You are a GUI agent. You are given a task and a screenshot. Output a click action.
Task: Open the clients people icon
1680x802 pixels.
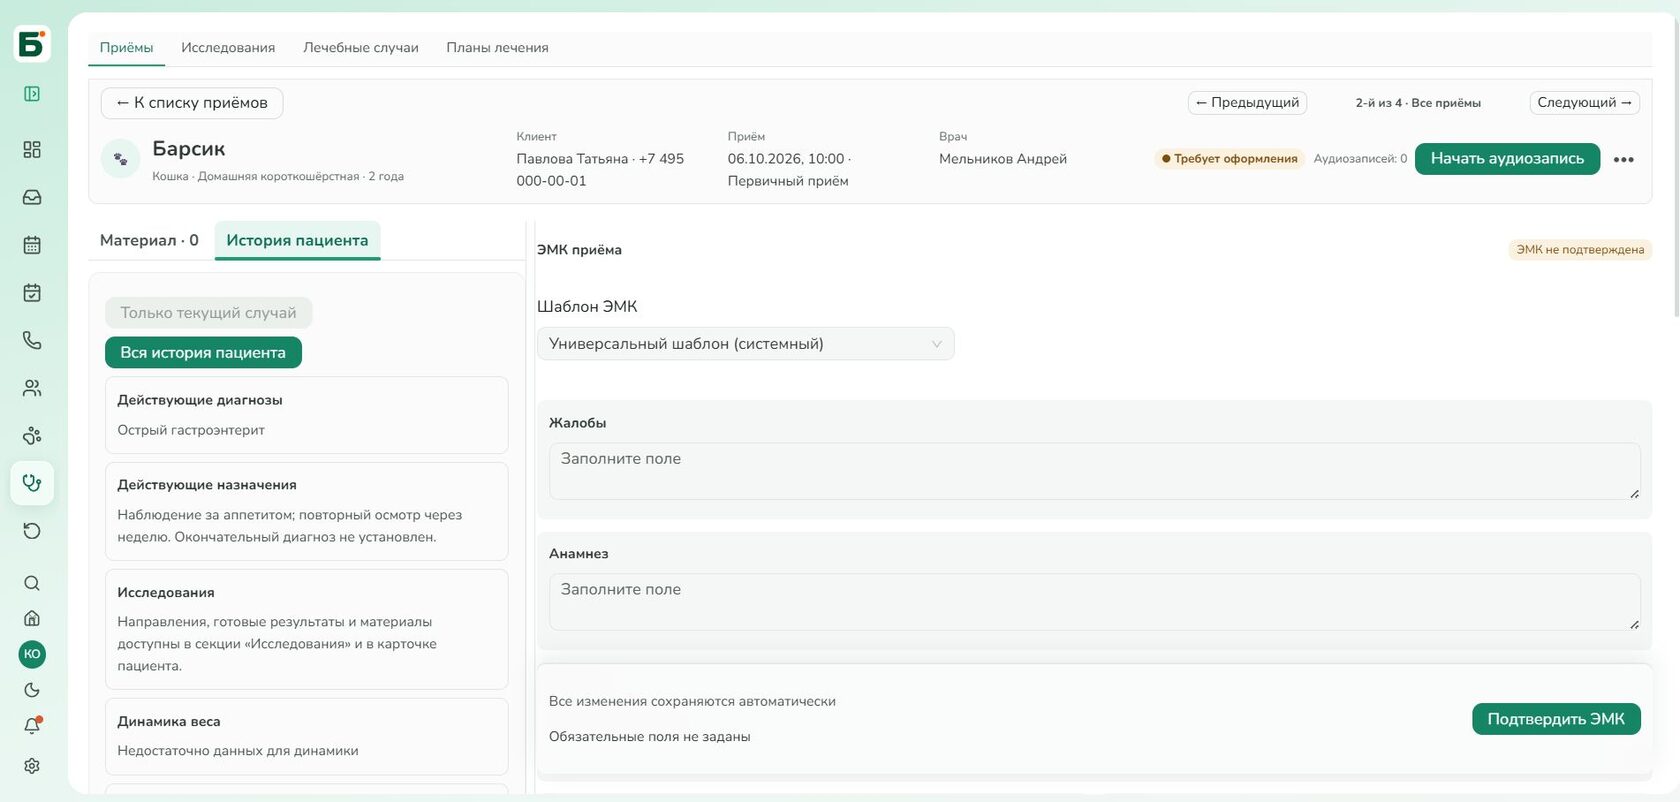[32, 388]
